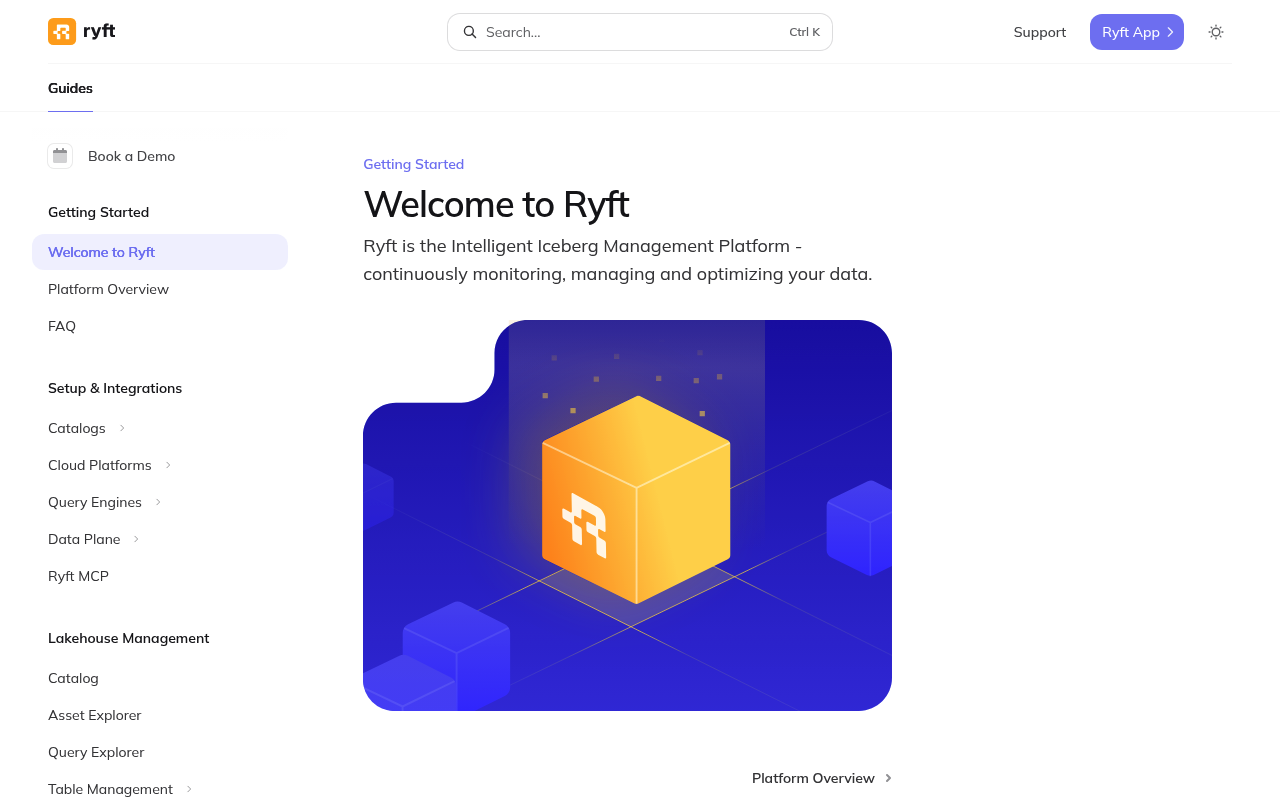Image resolution: width=1280 pixels, height=800 pixels.
Task: Expand the Catalogs section chevron
Action: pyautogui.click(x=122, y=428)
